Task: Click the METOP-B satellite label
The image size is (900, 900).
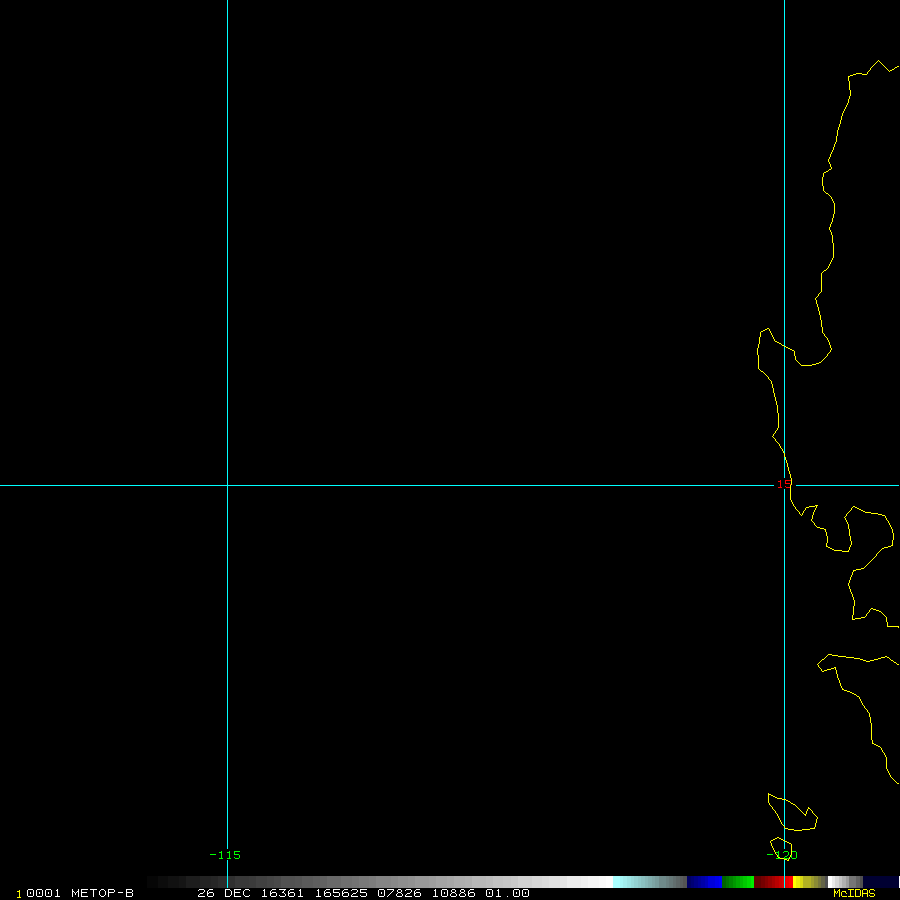Action: [x=102, y=893]
